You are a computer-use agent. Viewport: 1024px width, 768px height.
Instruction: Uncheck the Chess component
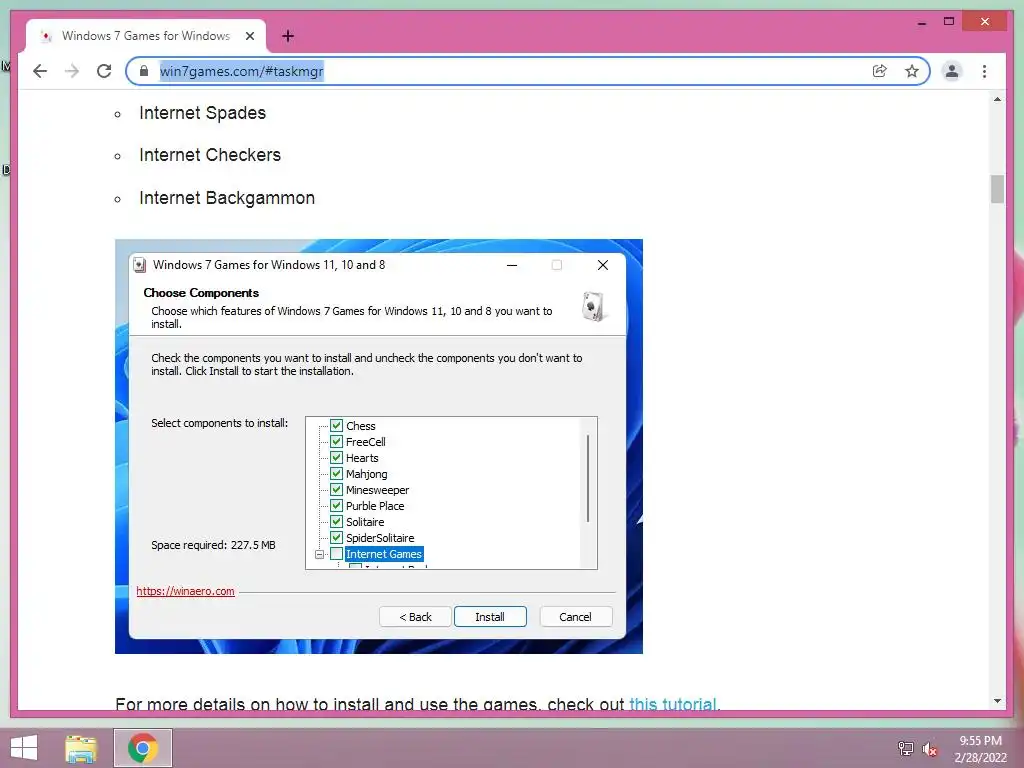pos(337,426)
